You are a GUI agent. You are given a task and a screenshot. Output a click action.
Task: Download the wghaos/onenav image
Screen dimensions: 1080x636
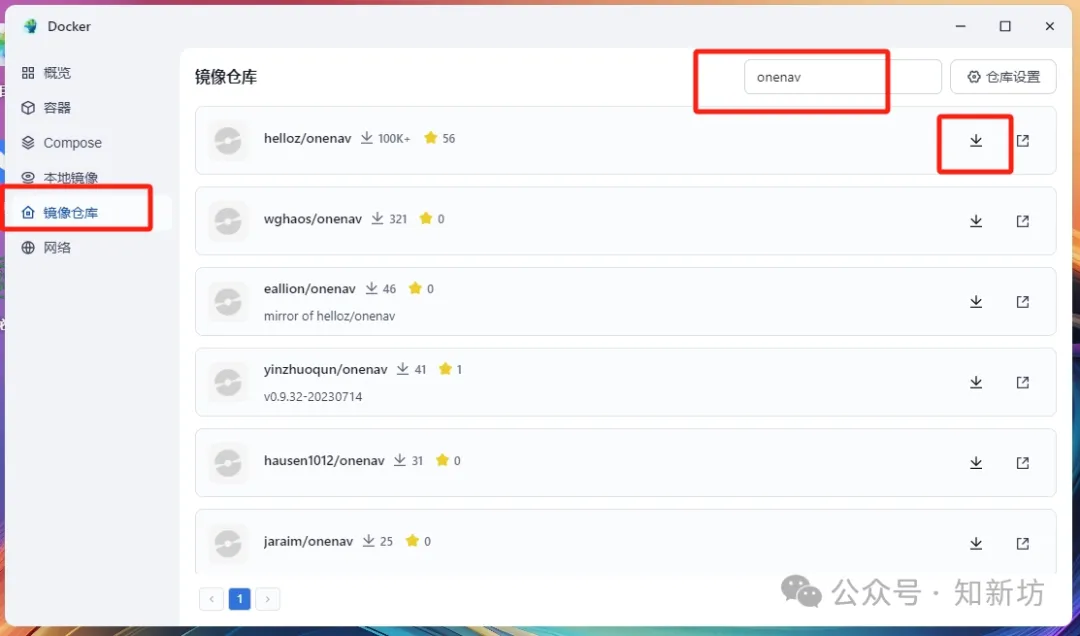tap(975, 221)
